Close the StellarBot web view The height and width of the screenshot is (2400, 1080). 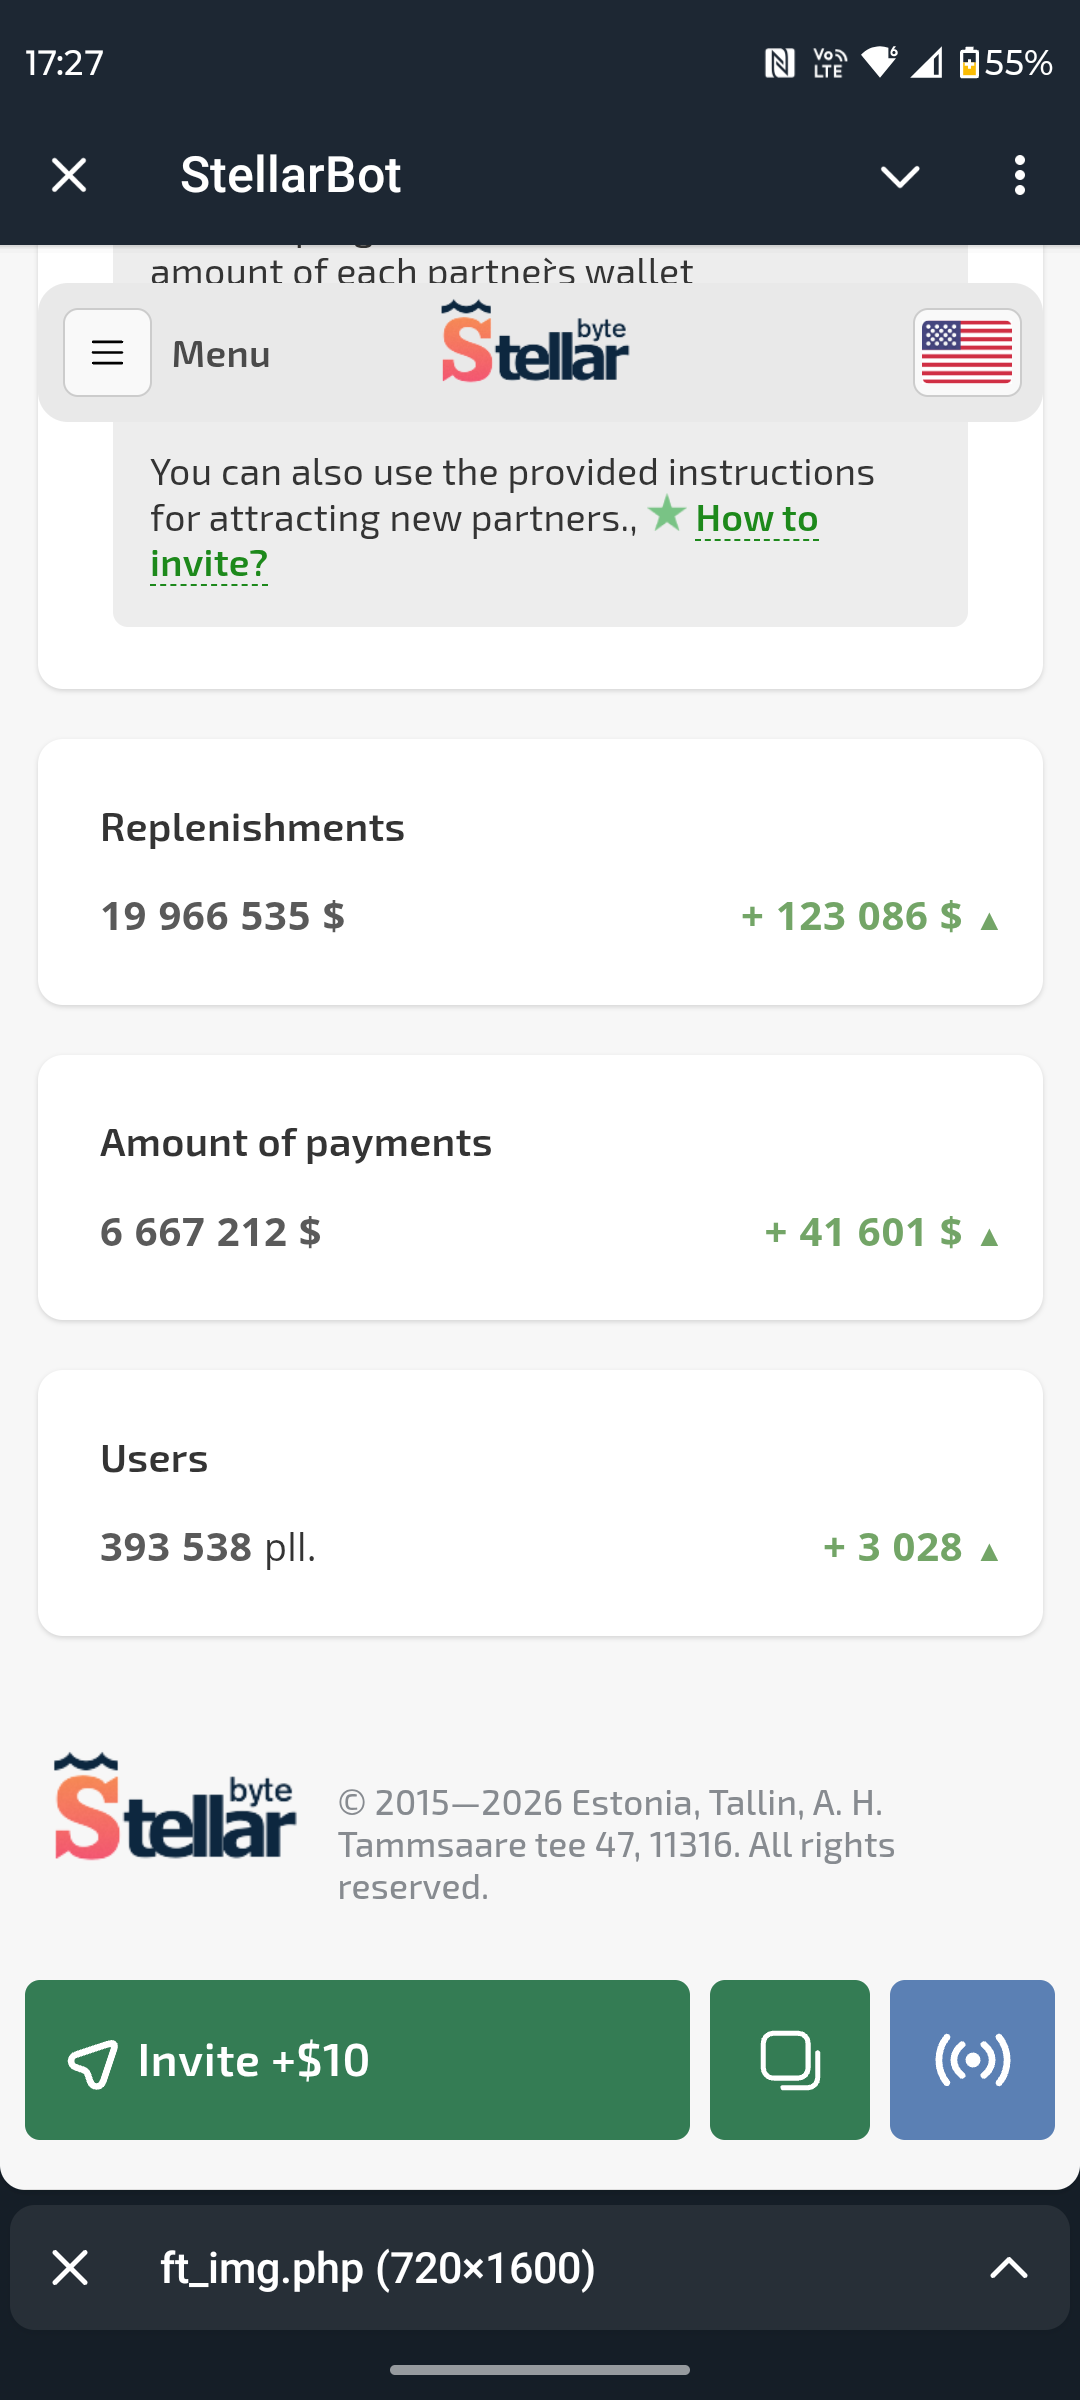click(x=69, y=175)
